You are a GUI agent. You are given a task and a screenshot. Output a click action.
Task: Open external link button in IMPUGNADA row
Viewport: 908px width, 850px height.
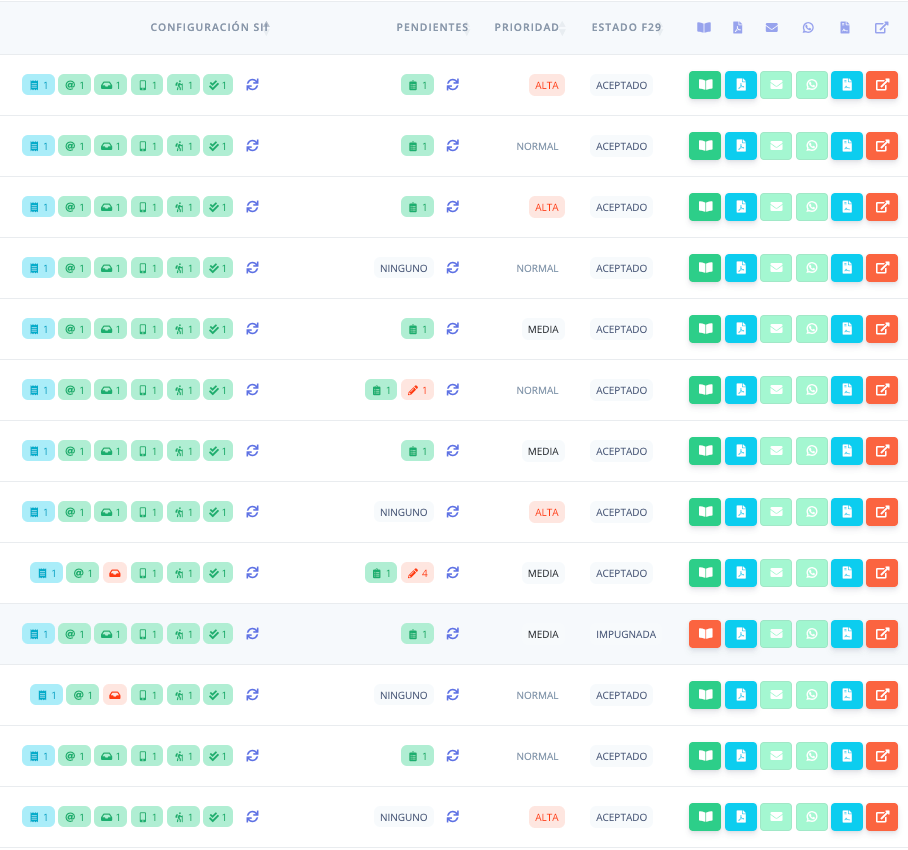coord(882,633)
